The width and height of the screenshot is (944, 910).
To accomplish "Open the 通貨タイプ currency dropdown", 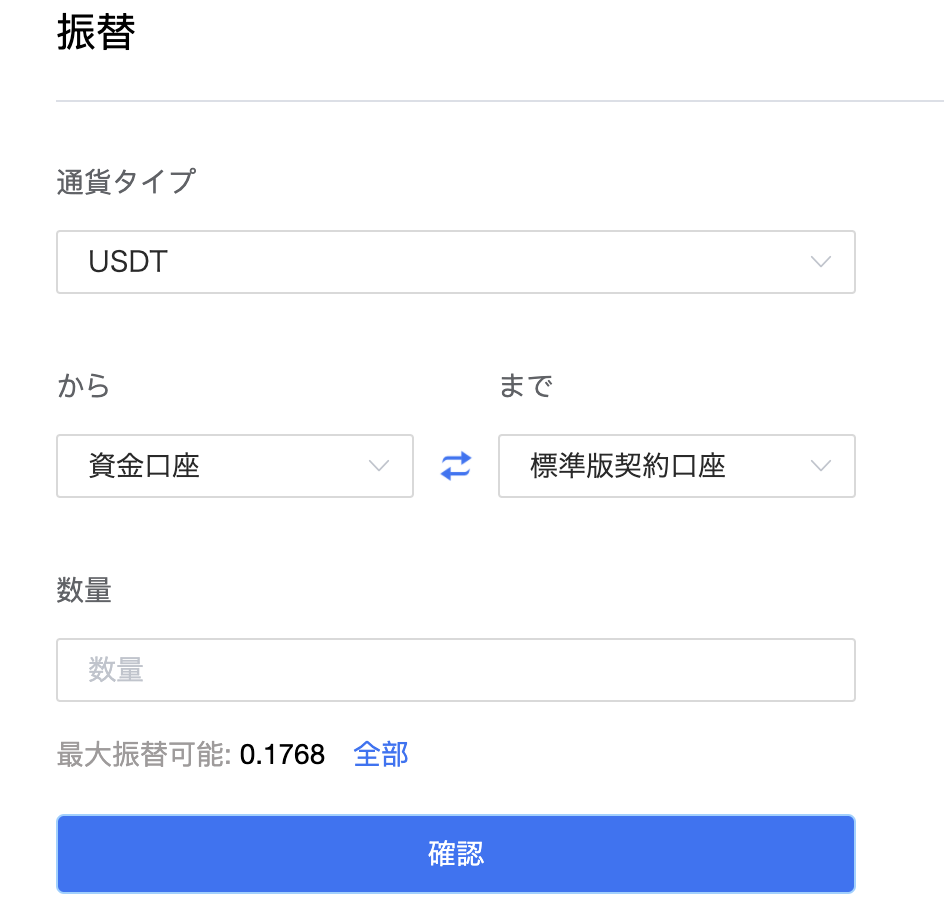I will (456, 262).
